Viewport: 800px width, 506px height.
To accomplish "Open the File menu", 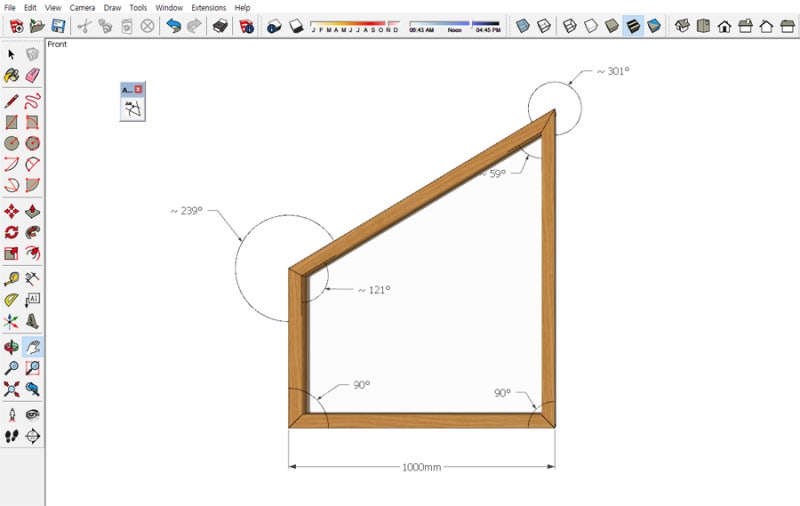I will point(9,8).
